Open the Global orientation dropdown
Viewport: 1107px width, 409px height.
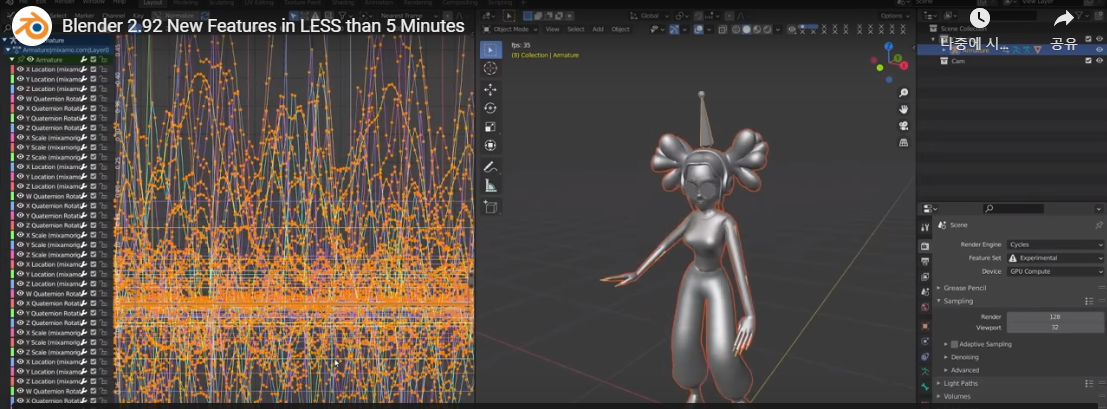(x=649, y=16)
